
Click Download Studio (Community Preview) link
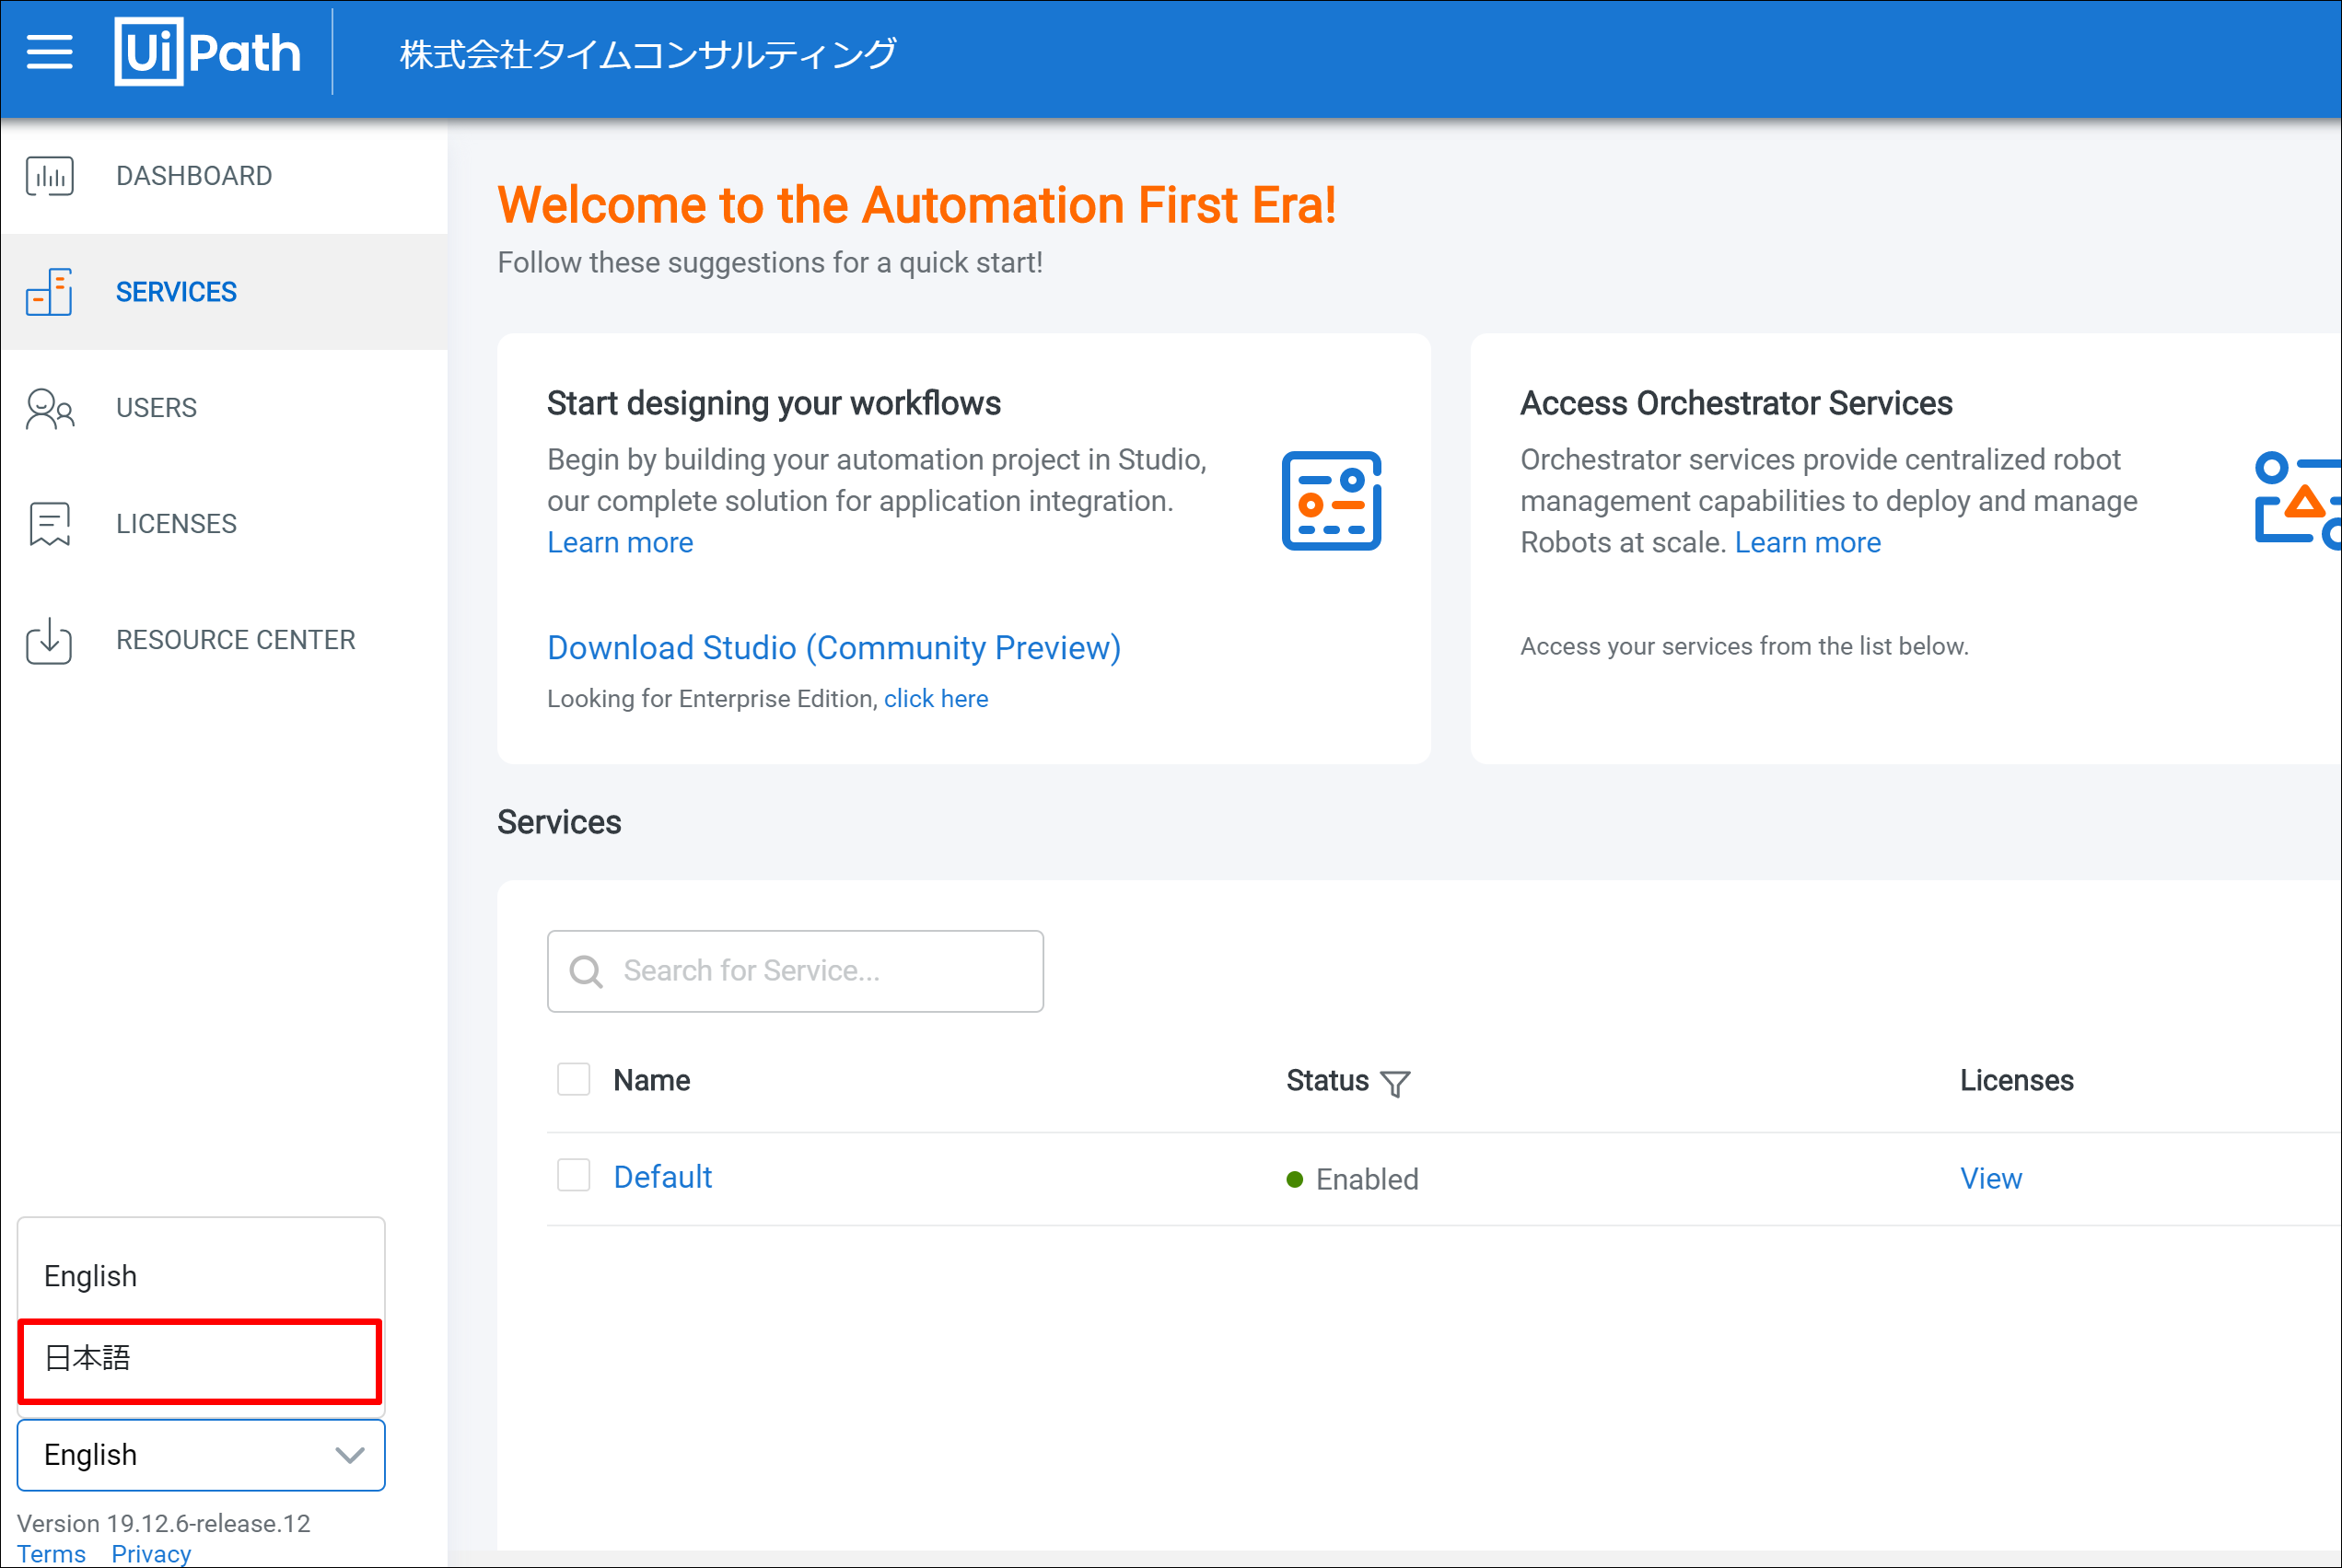(833, 648)
